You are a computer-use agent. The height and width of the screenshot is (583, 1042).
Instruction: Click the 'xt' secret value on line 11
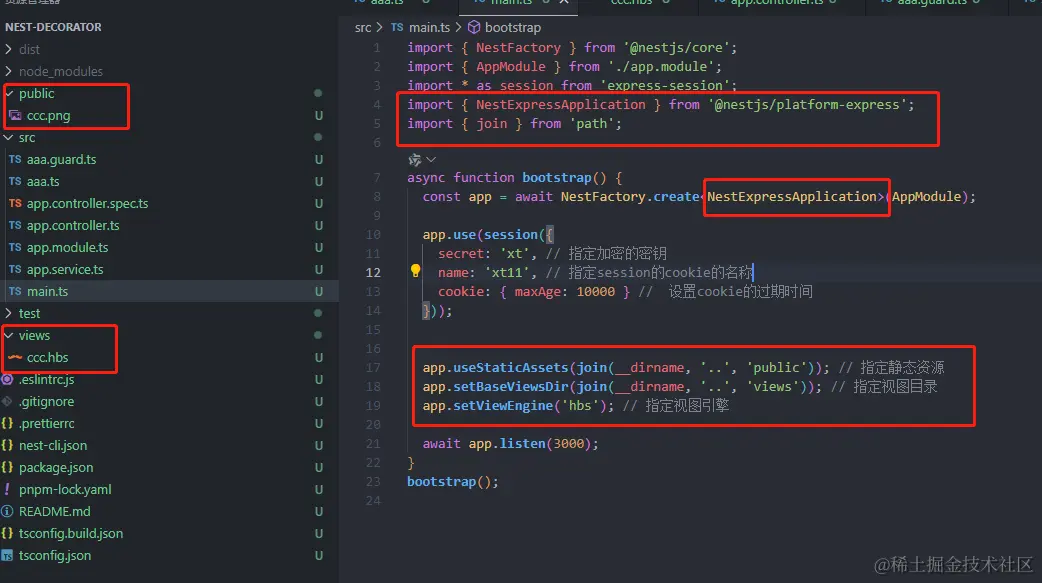pyautogui.click(x=514, y=253)
